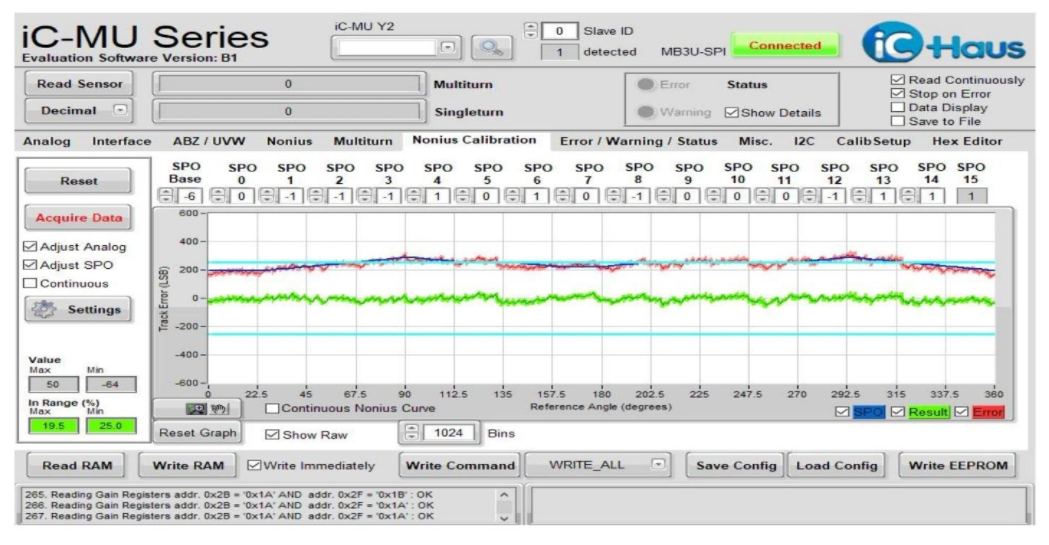Toggle Write Immediately checkbox

tap(254, 465)
